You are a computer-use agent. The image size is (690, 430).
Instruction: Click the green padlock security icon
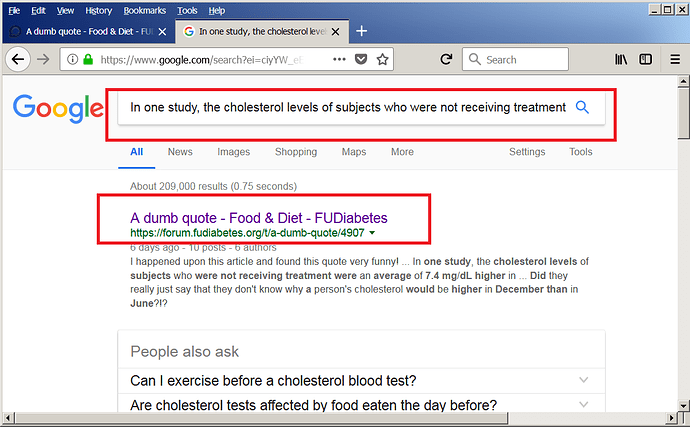(88, 59)
